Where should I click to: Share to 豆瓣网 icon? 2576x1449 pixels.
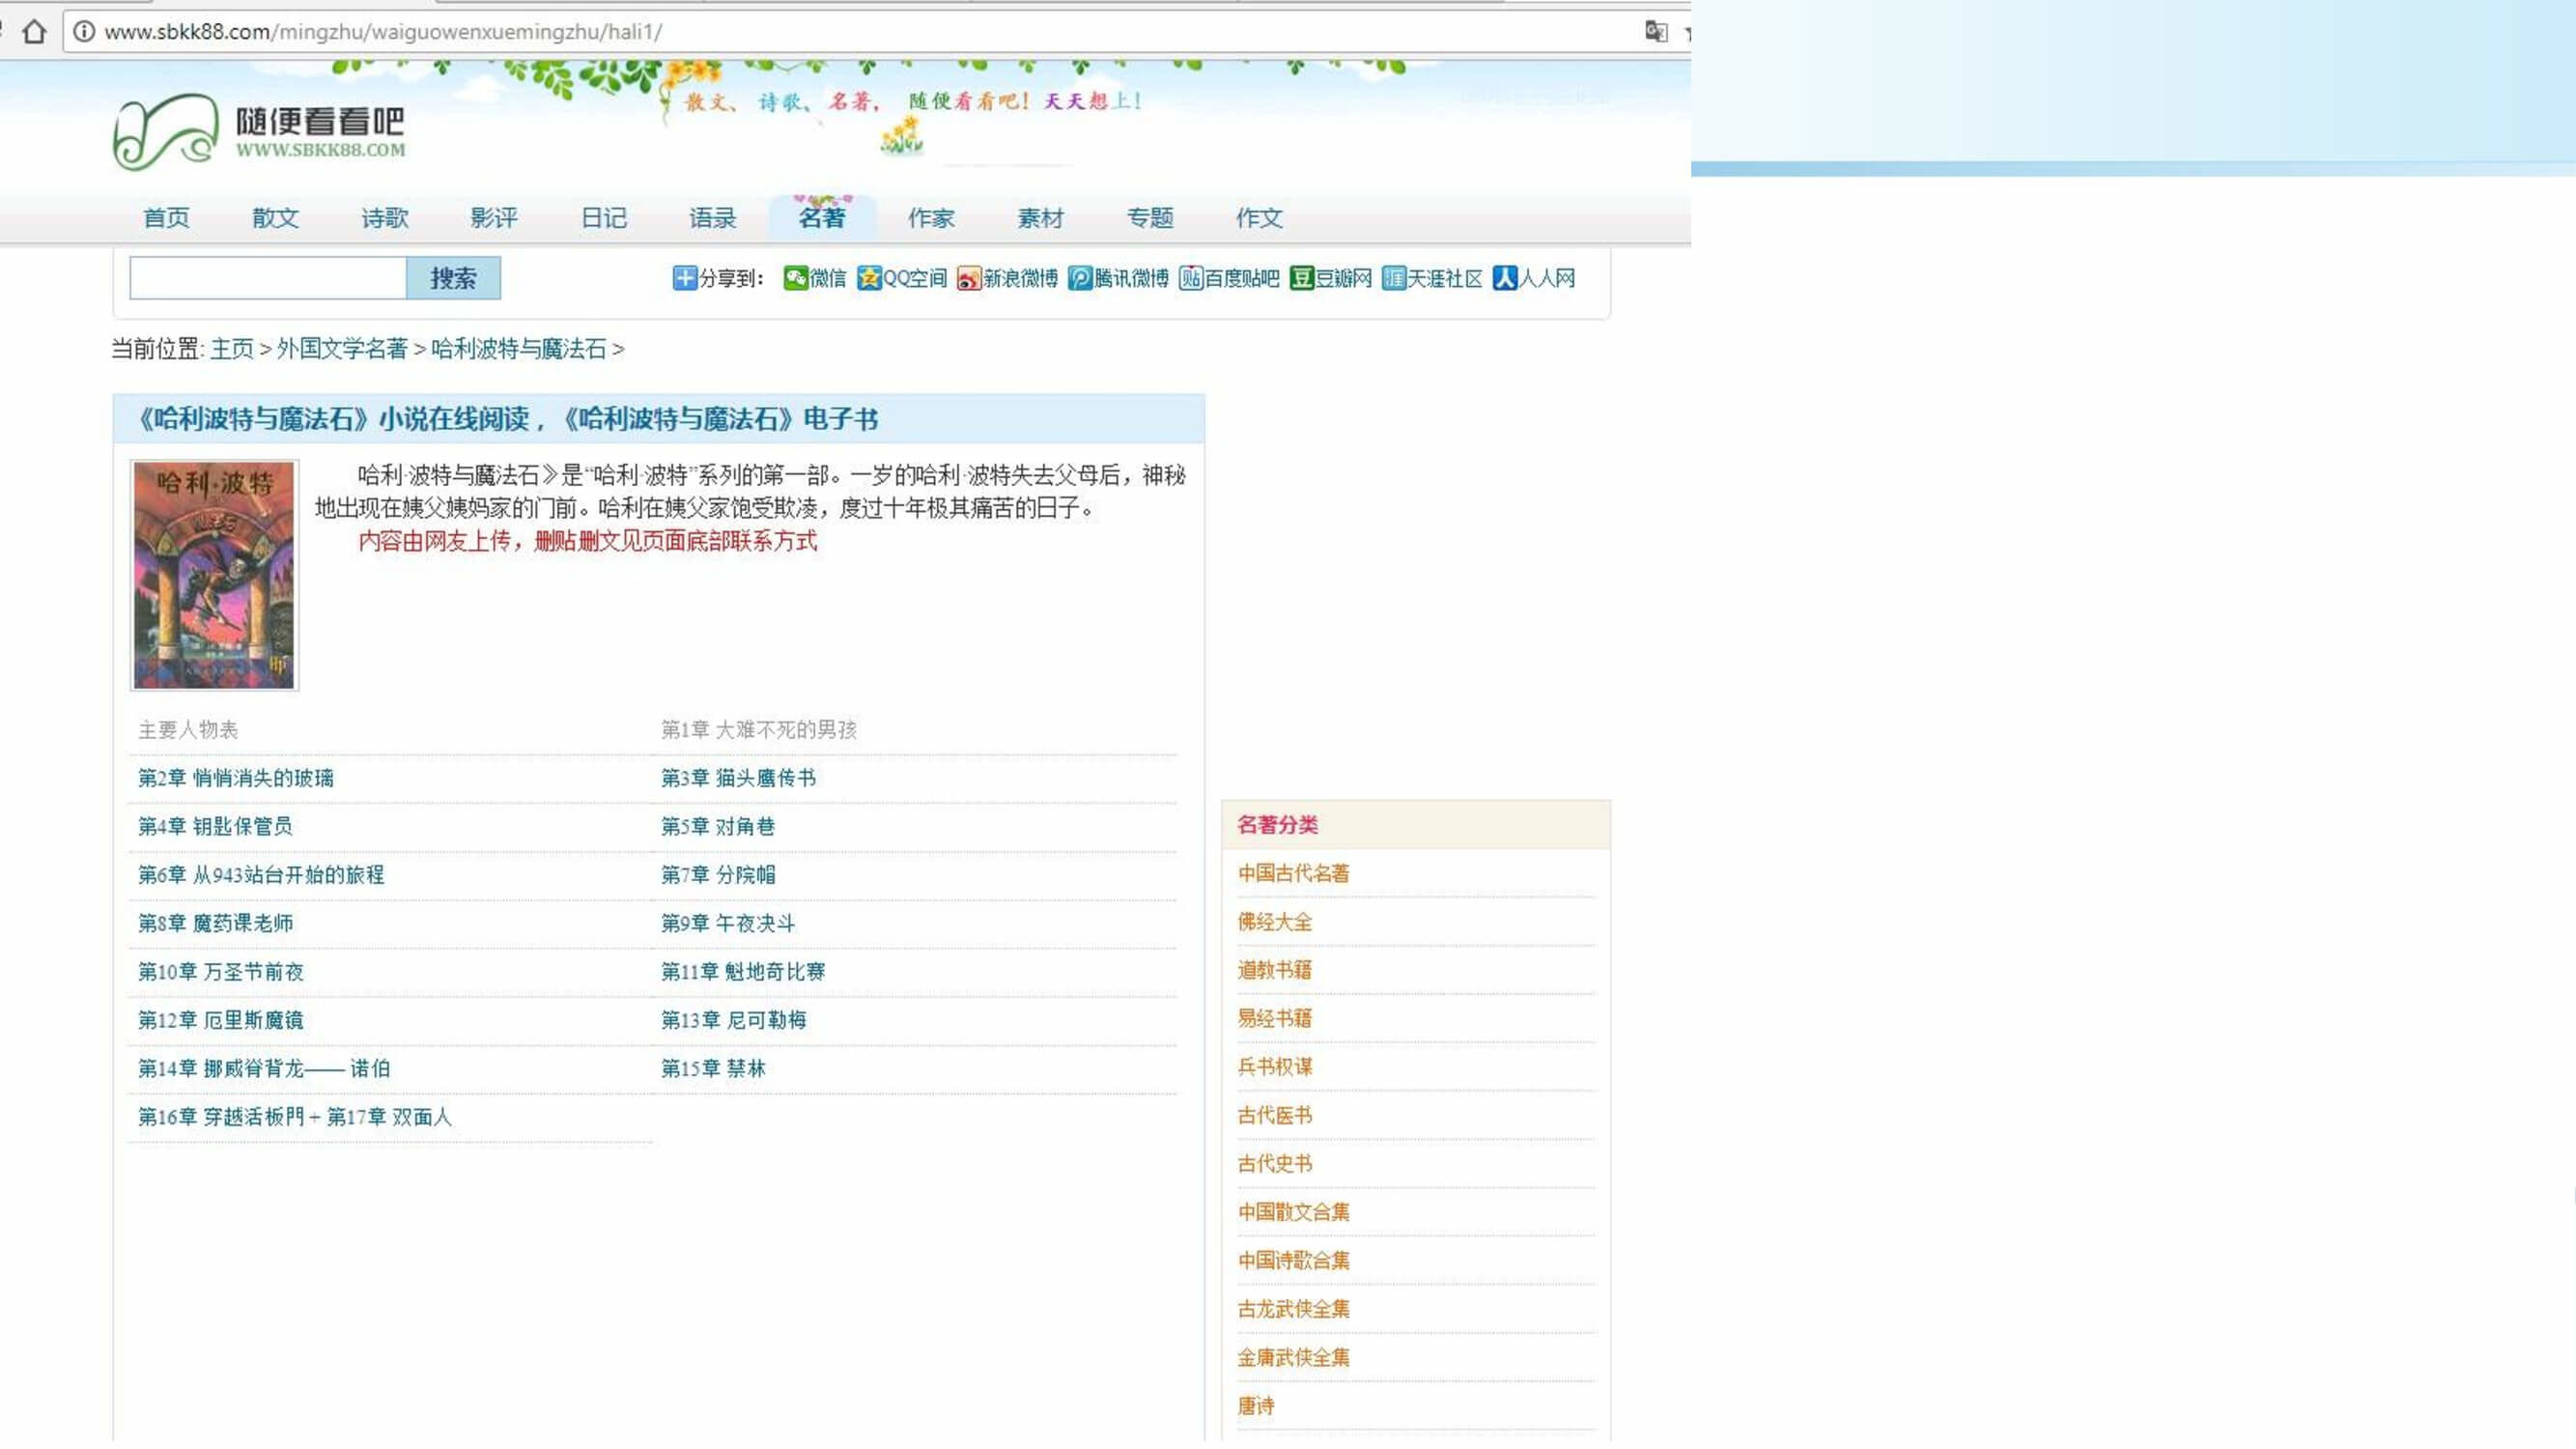click(x=1301, y=278)
